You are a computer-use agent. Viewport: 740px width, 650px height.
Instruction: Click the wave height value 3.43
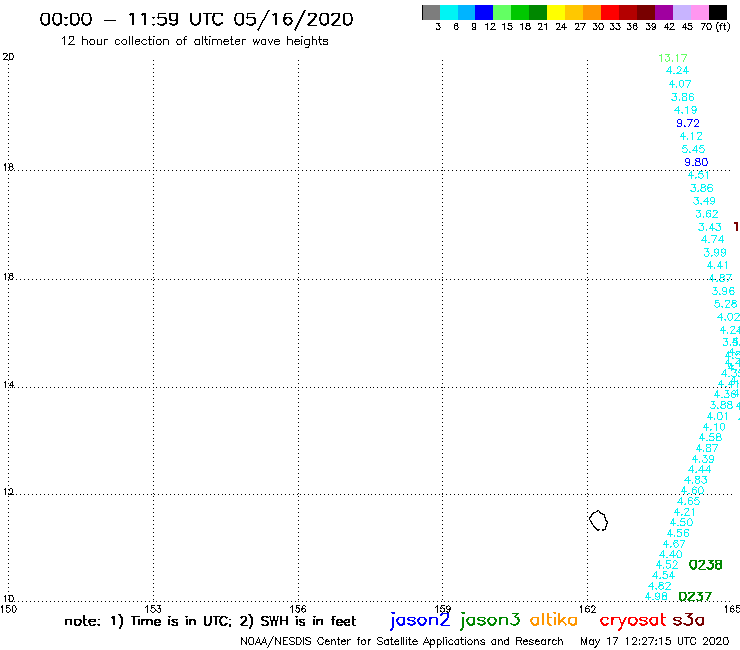(710, 227)
